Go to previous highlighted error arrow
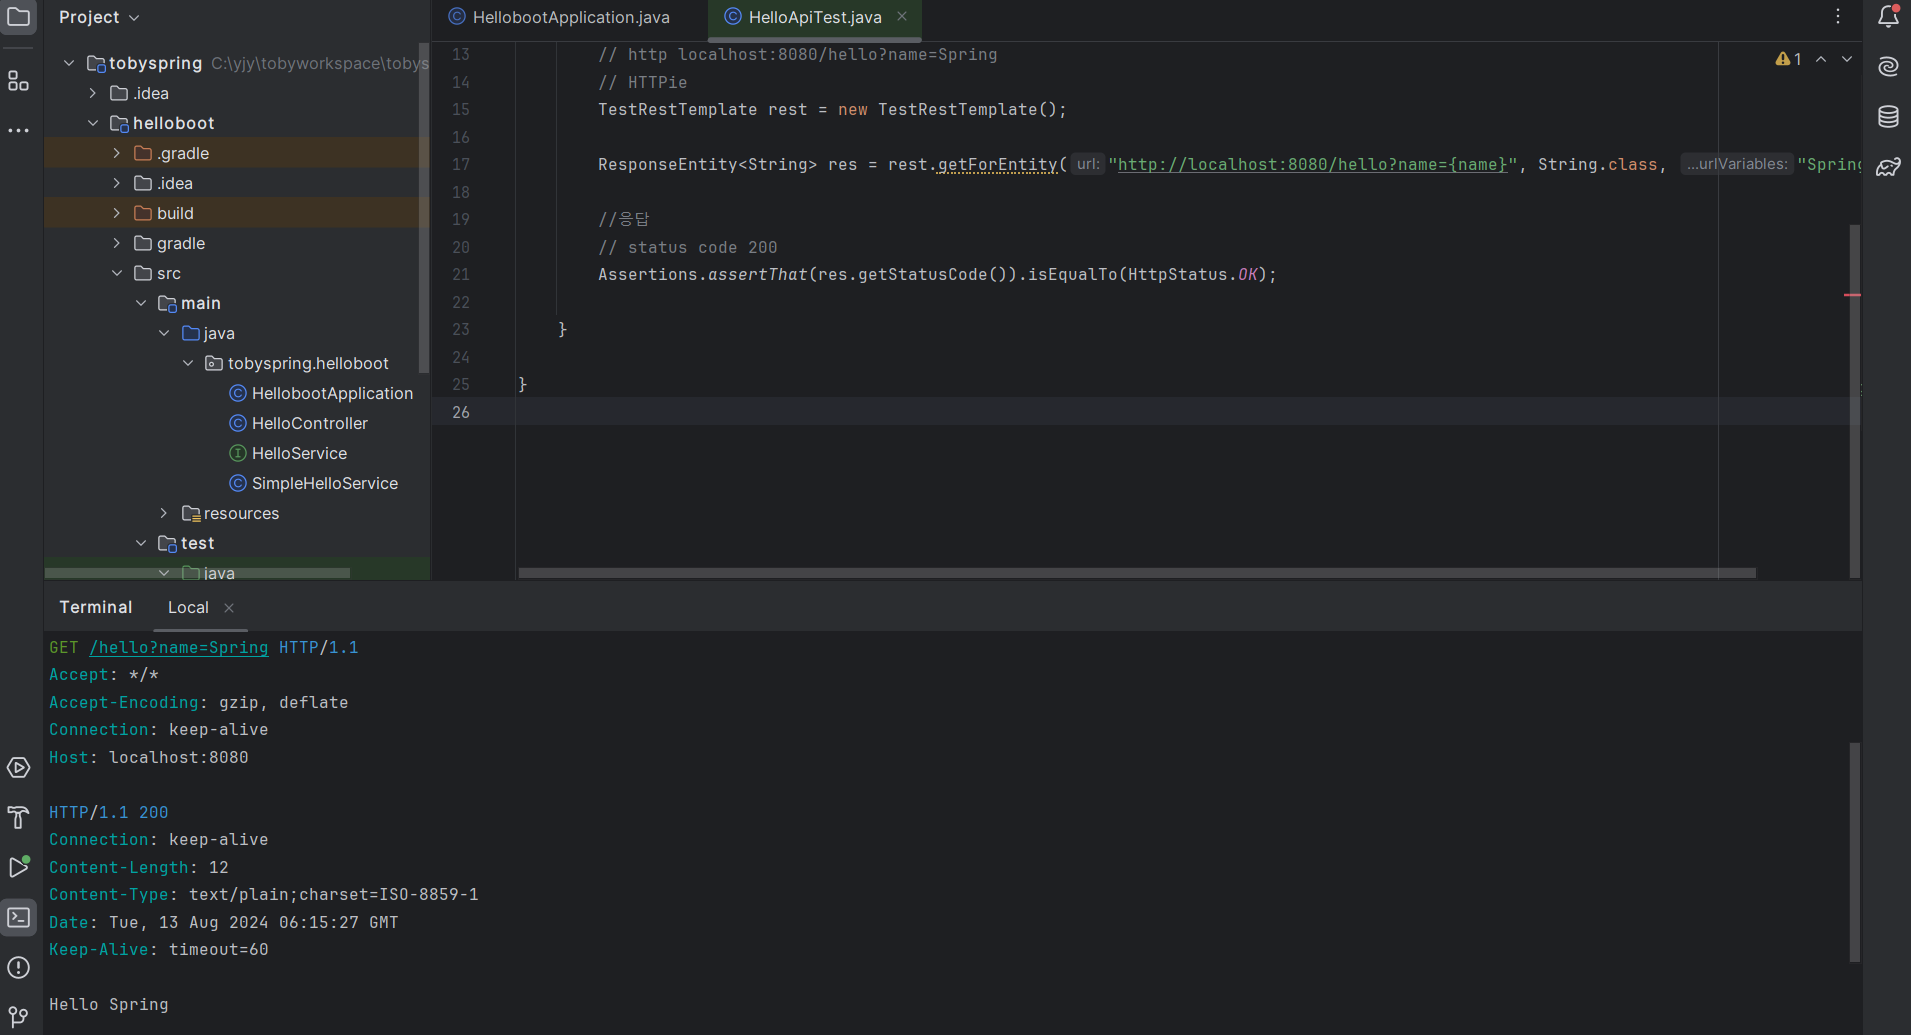This screenshot has height=1035, width=1911. (x=1821, y=59)
